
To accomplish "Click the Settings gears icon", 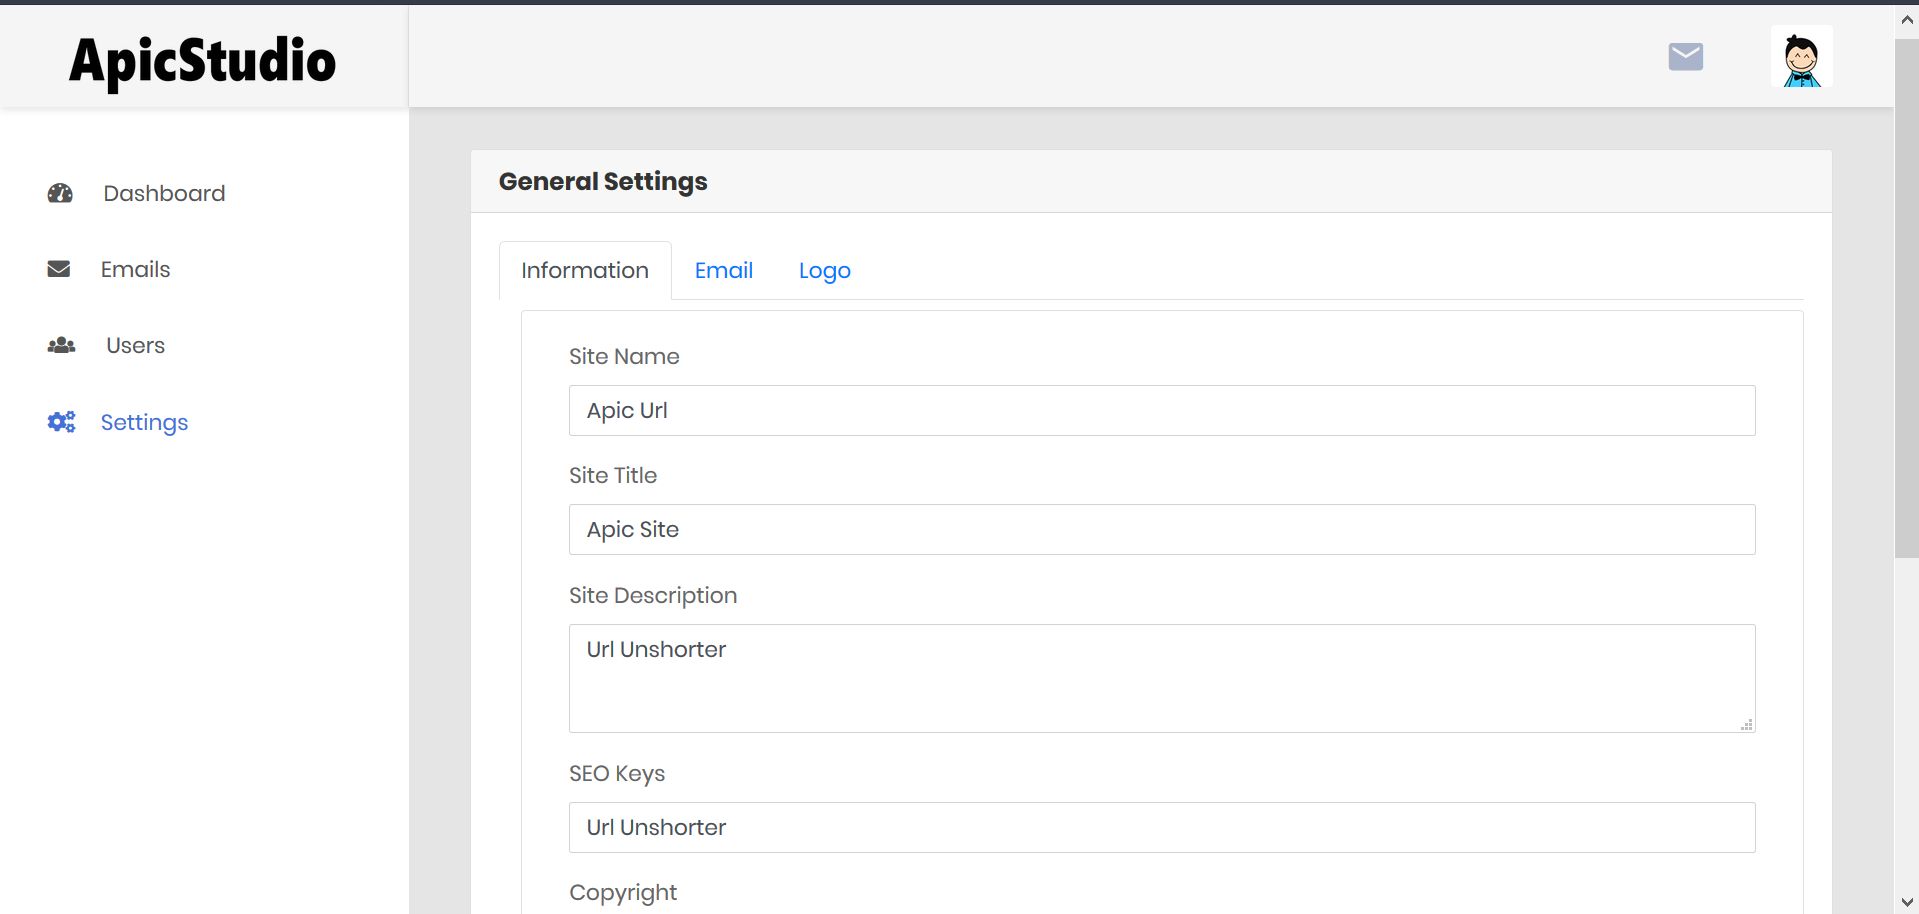I will 61,422.
